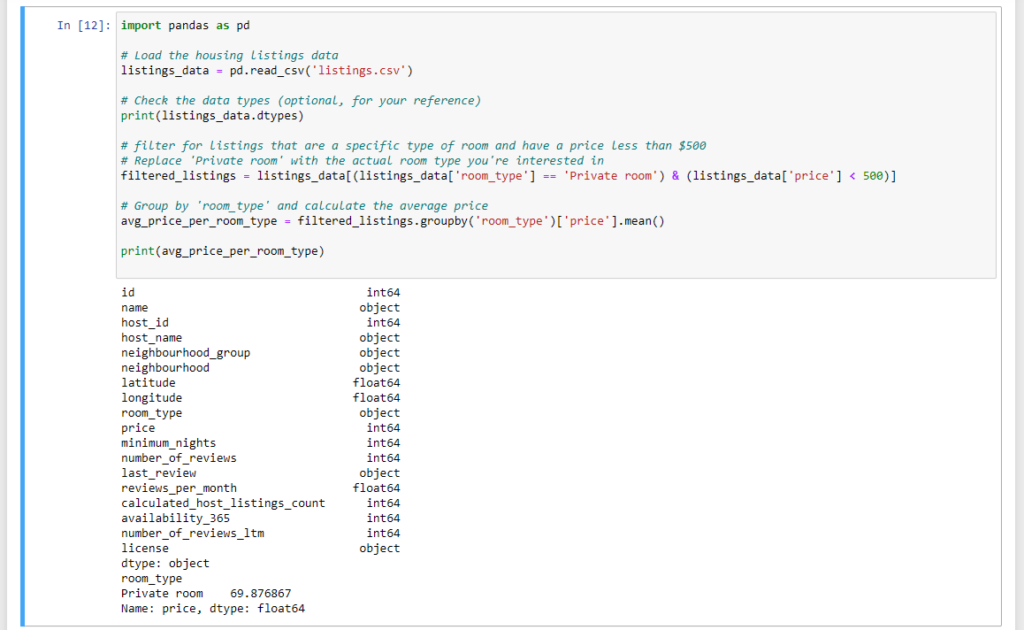Viewport: 1024px width, 630px height.
Task: Click the 'latitude' row in dtypes output
Action: [148, 383]
